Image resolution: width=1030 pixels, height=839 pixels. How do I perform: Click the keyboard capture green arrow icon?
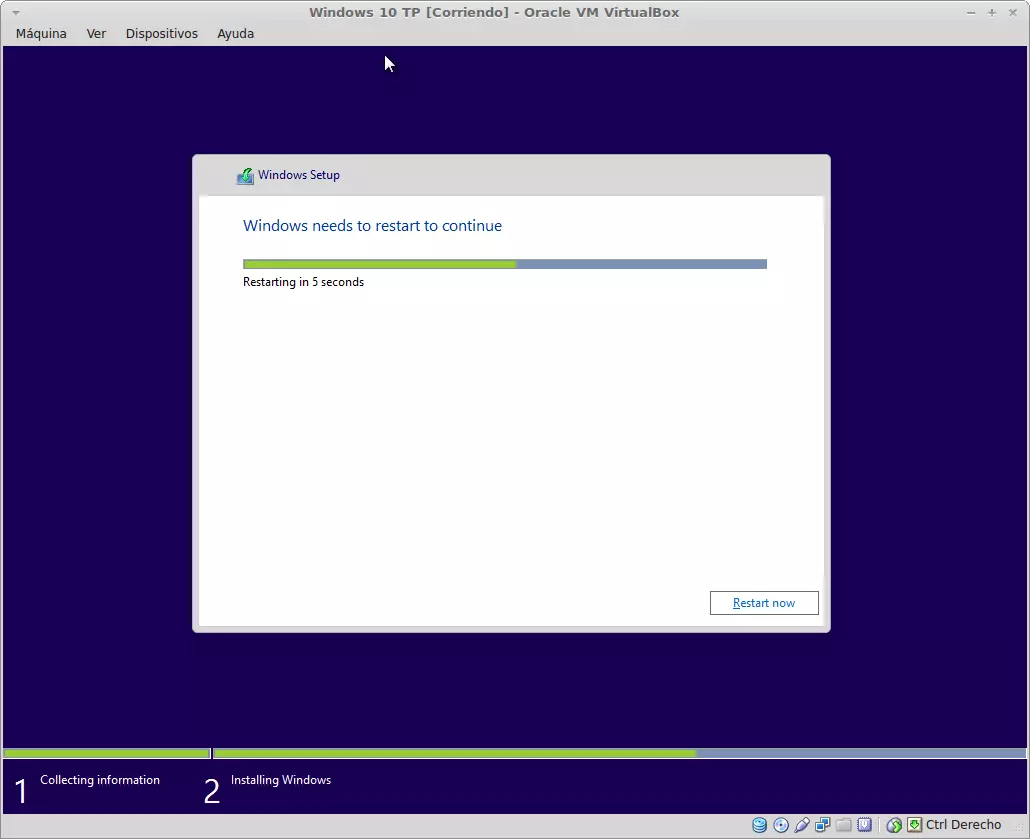coord(914,825)
